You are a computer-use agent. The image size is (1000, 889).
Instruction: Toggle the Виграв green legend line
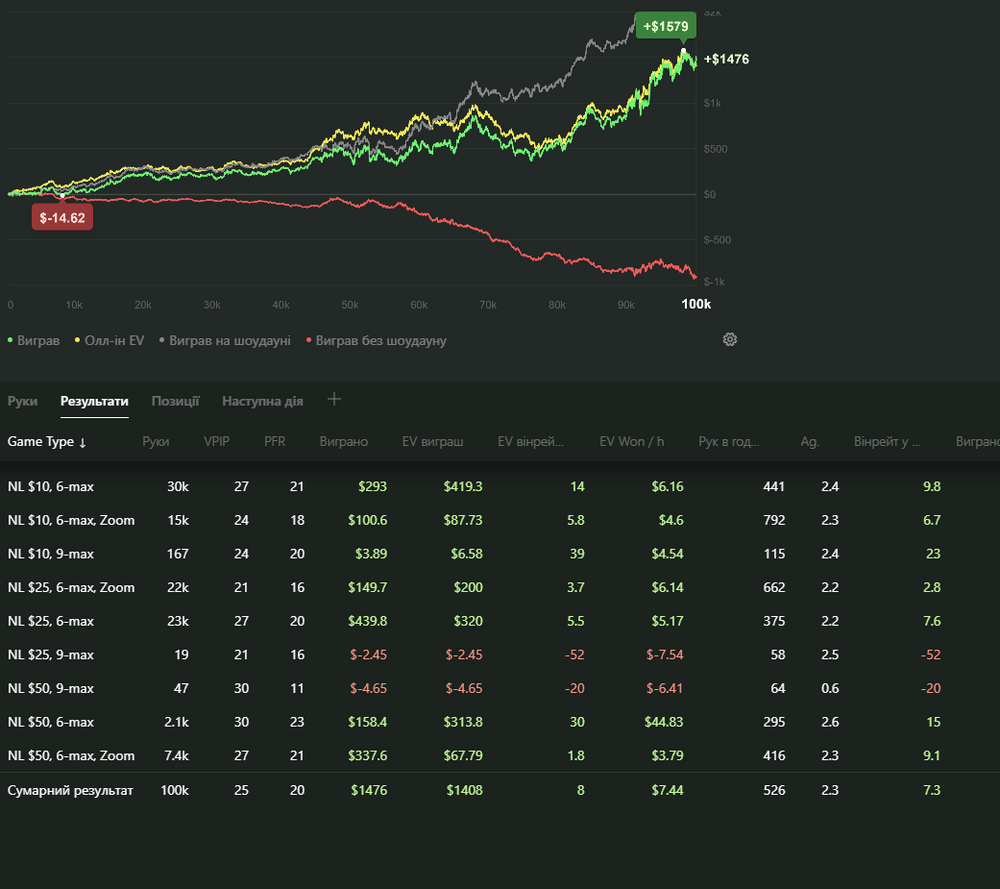coord(34,341)
